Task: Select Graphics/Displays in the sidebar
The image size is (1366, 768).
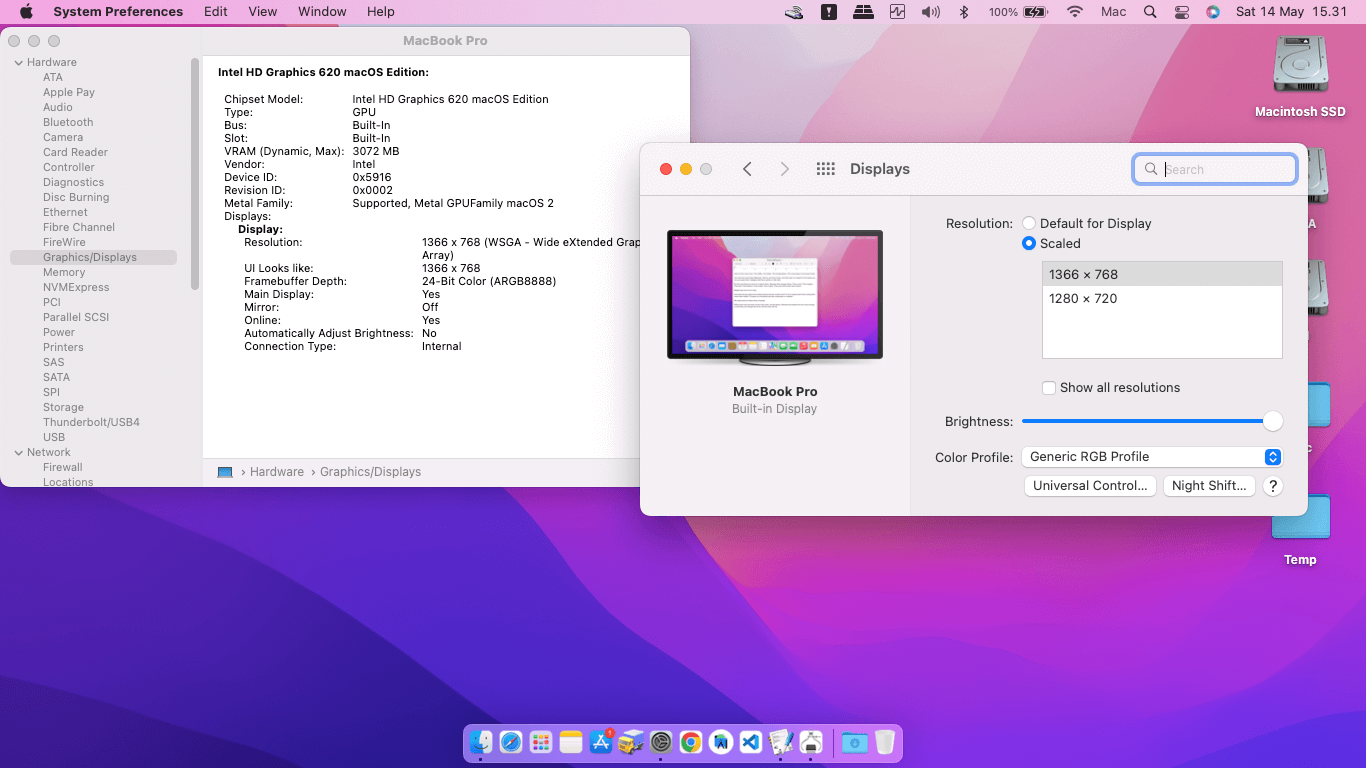Action: click(93, 257)
